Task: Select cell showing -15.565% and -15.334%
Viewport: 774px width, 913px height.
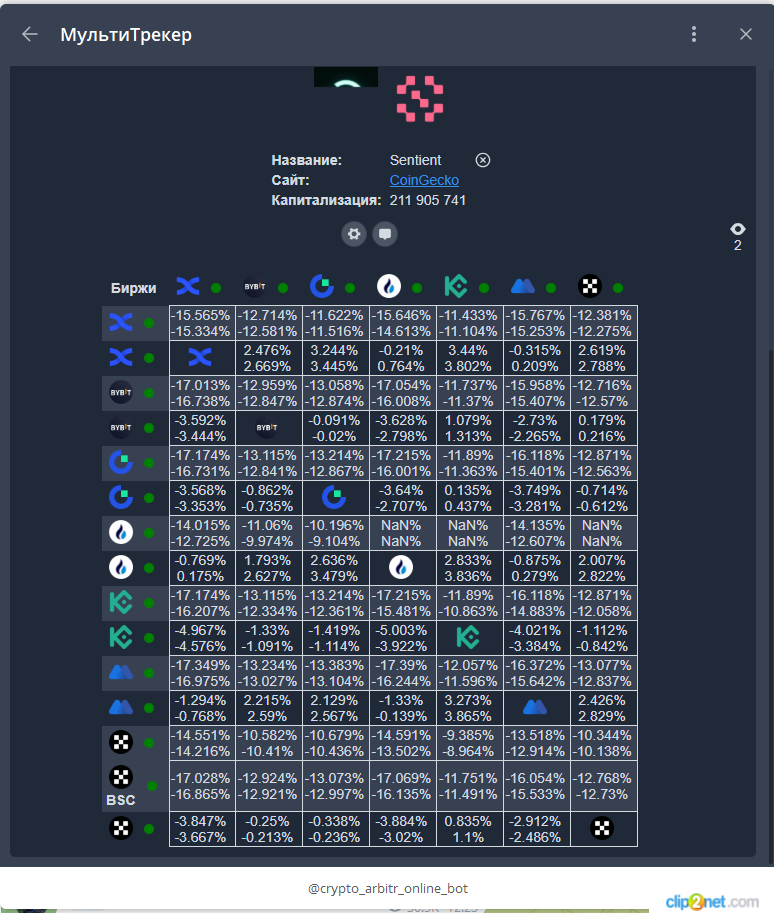Action: (x=202, y=323)
